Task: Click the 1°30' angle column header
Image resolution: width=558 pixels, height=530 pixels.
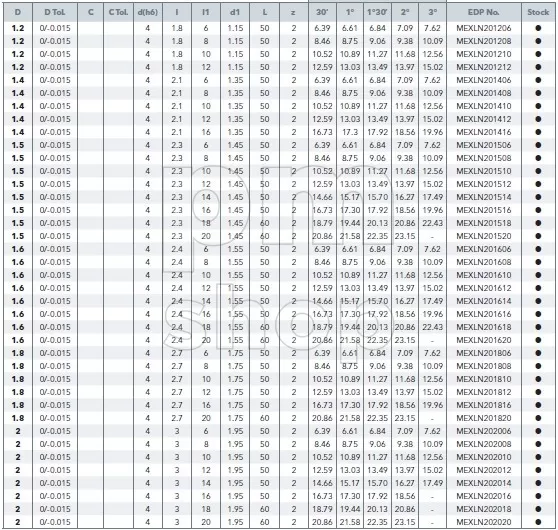Action: [x=377, y=12]
